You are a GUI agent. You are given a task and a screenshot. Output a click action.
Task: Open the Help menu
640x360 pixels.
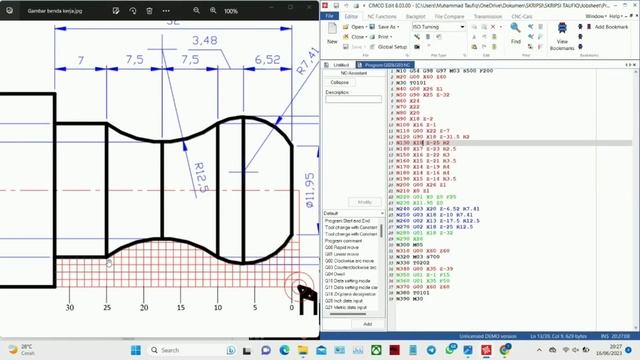click(x=616, y=16)
